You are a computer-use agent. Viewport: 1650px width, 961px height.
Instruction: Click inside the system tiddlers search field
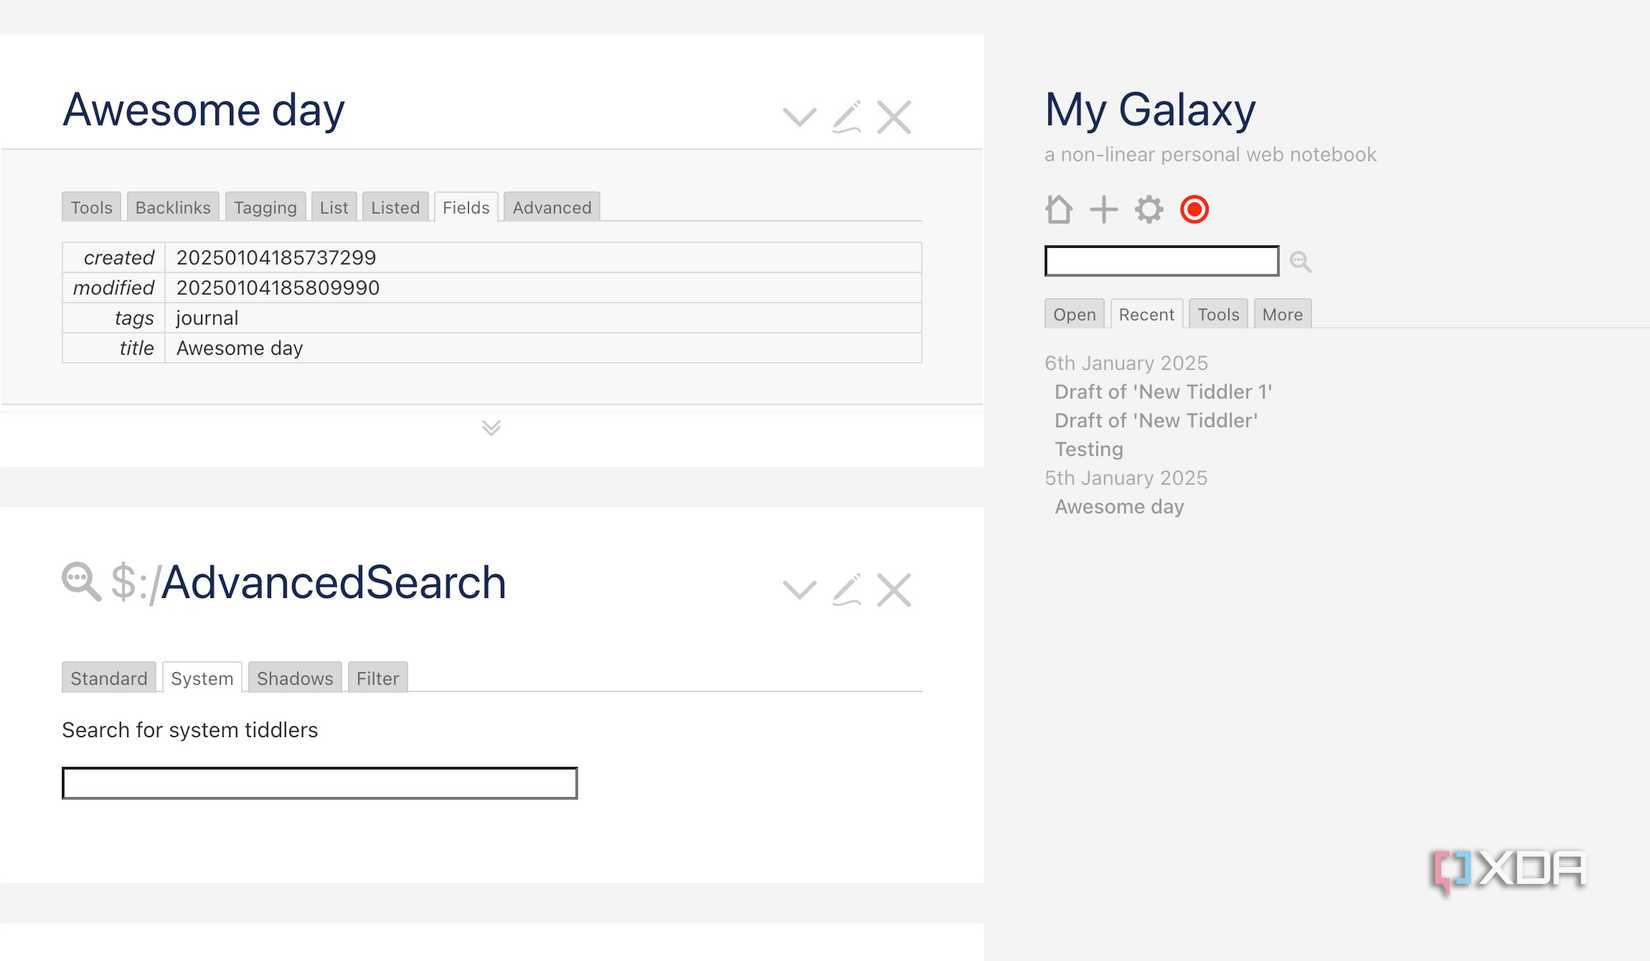pos(318,783)
